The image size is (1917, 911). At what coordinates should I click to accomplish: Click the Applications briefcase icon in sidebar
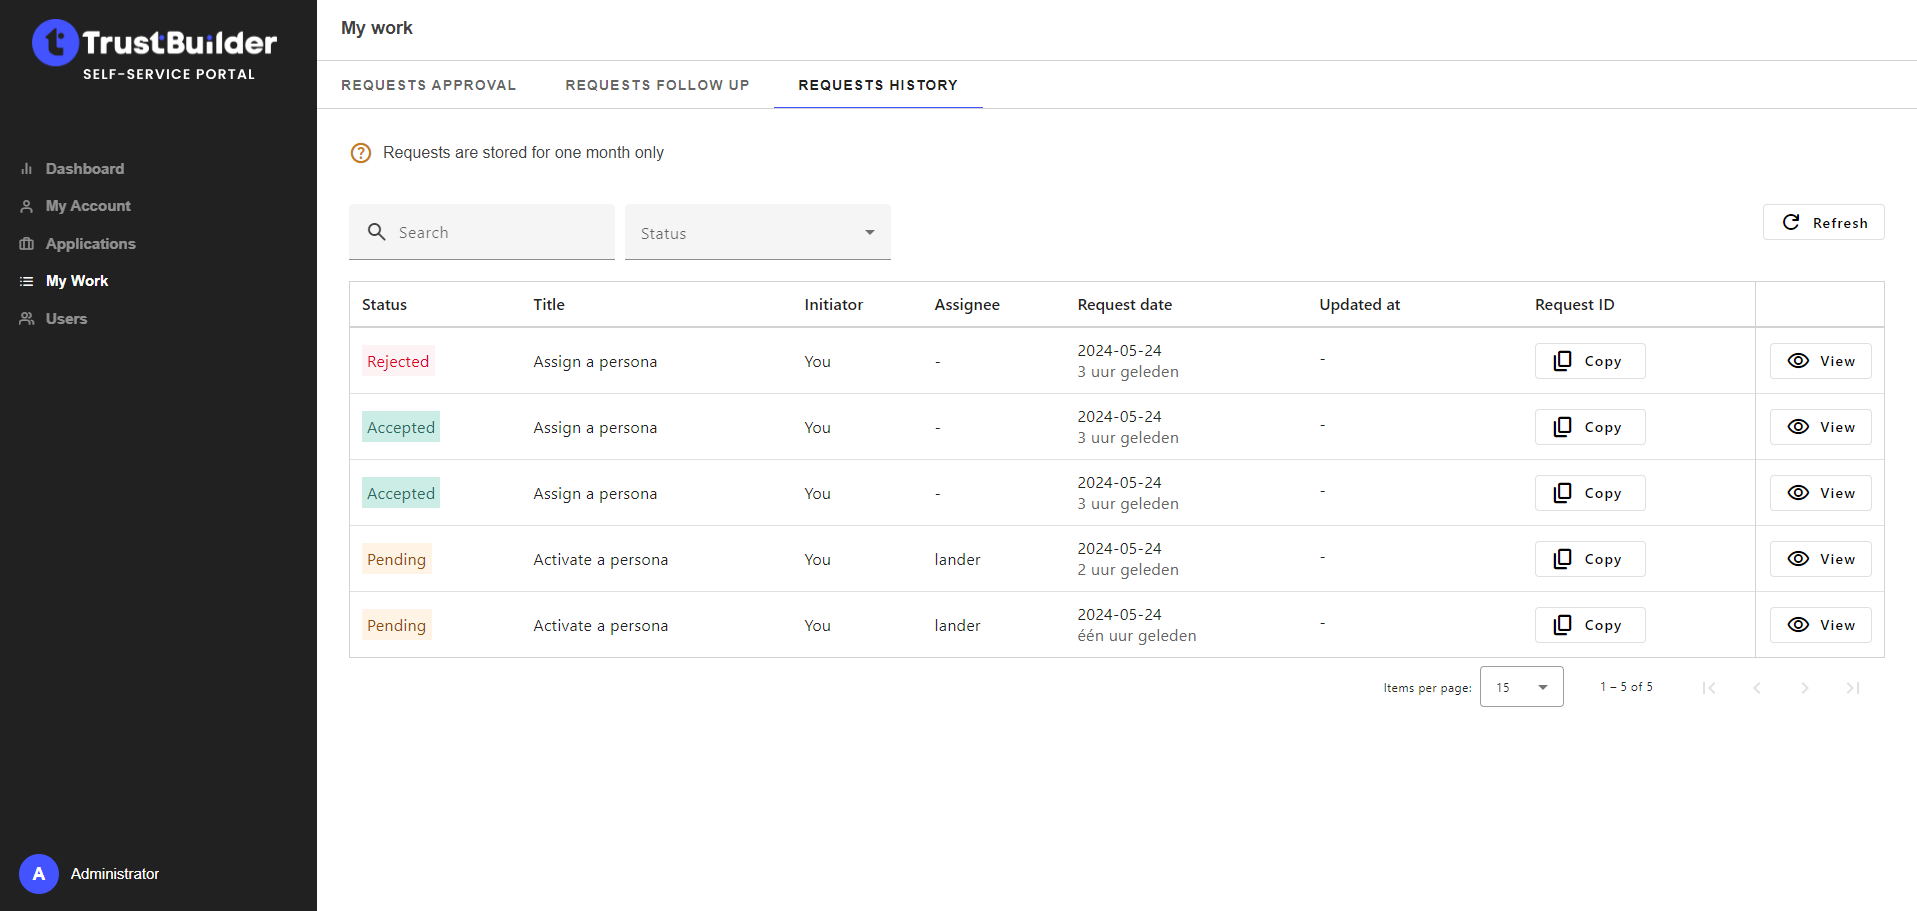click(x=27, y=244)
